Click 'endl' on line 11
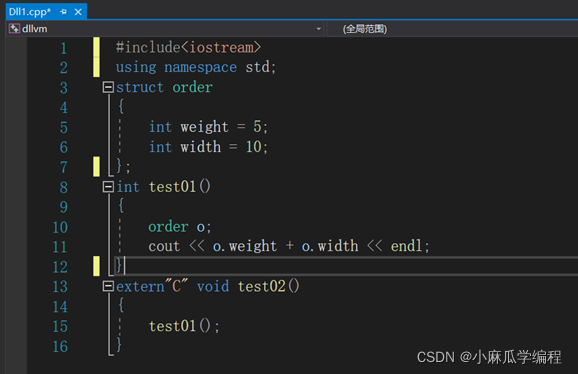Image resolution: width=578 pixels, height=374 pixels. pos(406,246)
